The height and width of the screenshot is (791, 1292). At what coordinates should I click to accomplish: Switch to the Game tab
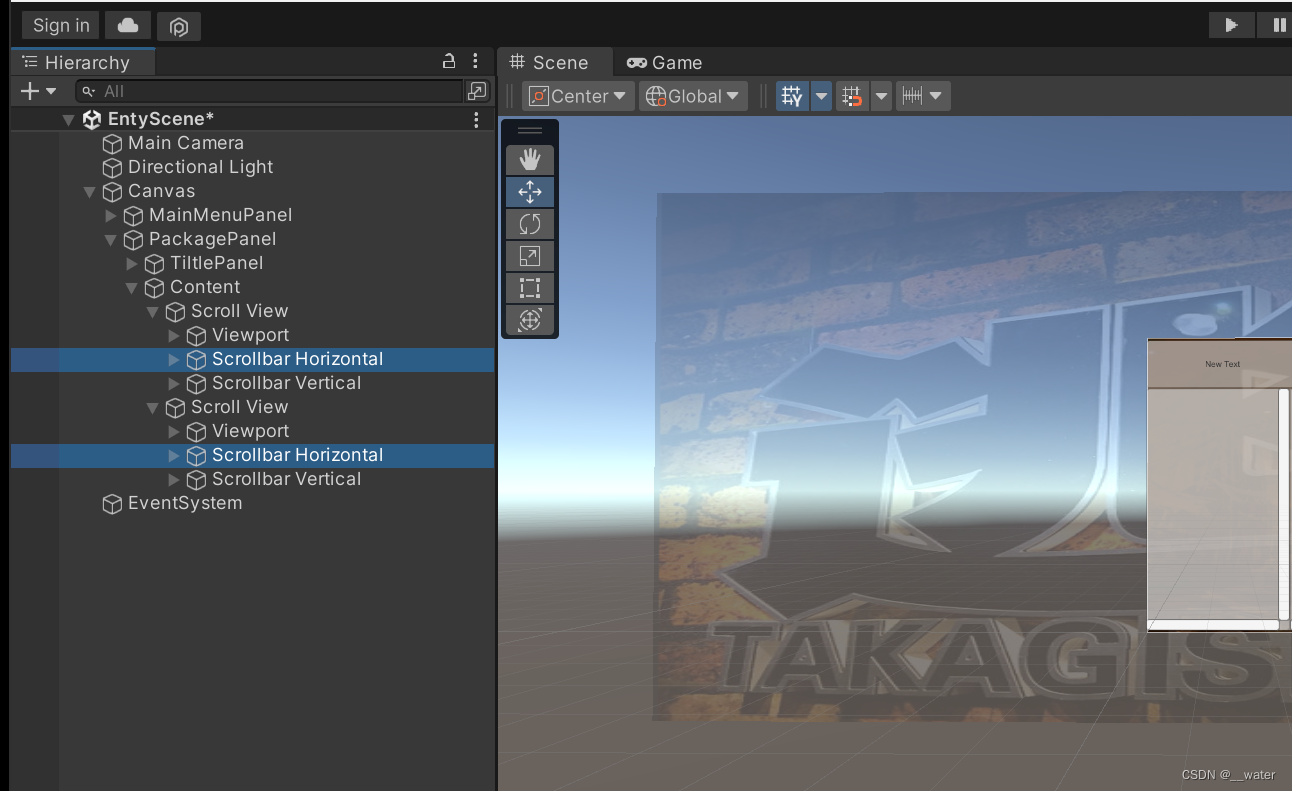tap(665, 62)
